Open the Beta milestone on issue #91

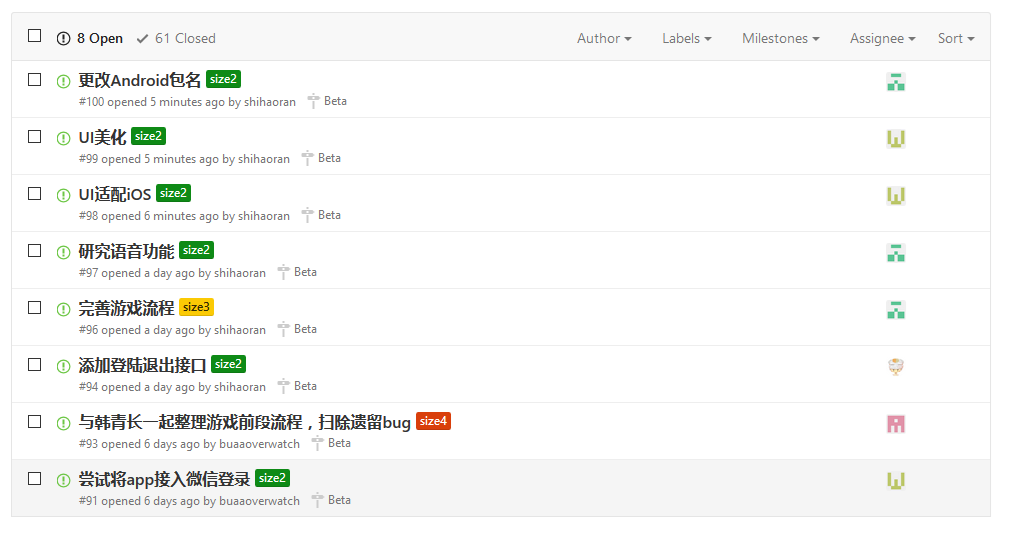tap(331, 500)
